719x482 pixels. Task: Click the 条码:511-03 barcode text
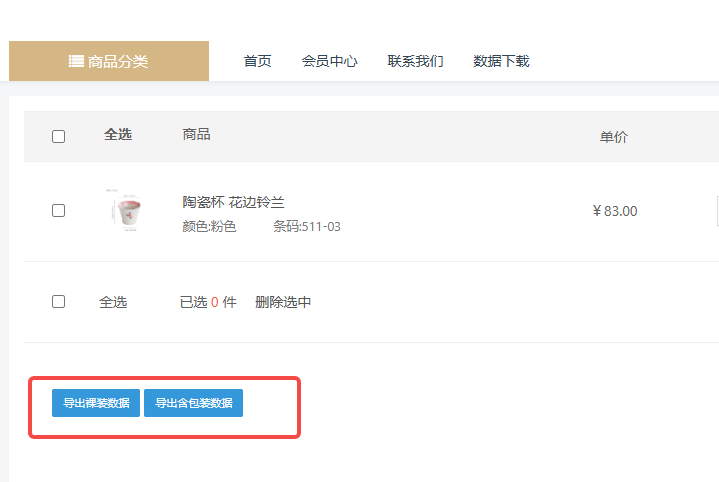coord(306,226)
